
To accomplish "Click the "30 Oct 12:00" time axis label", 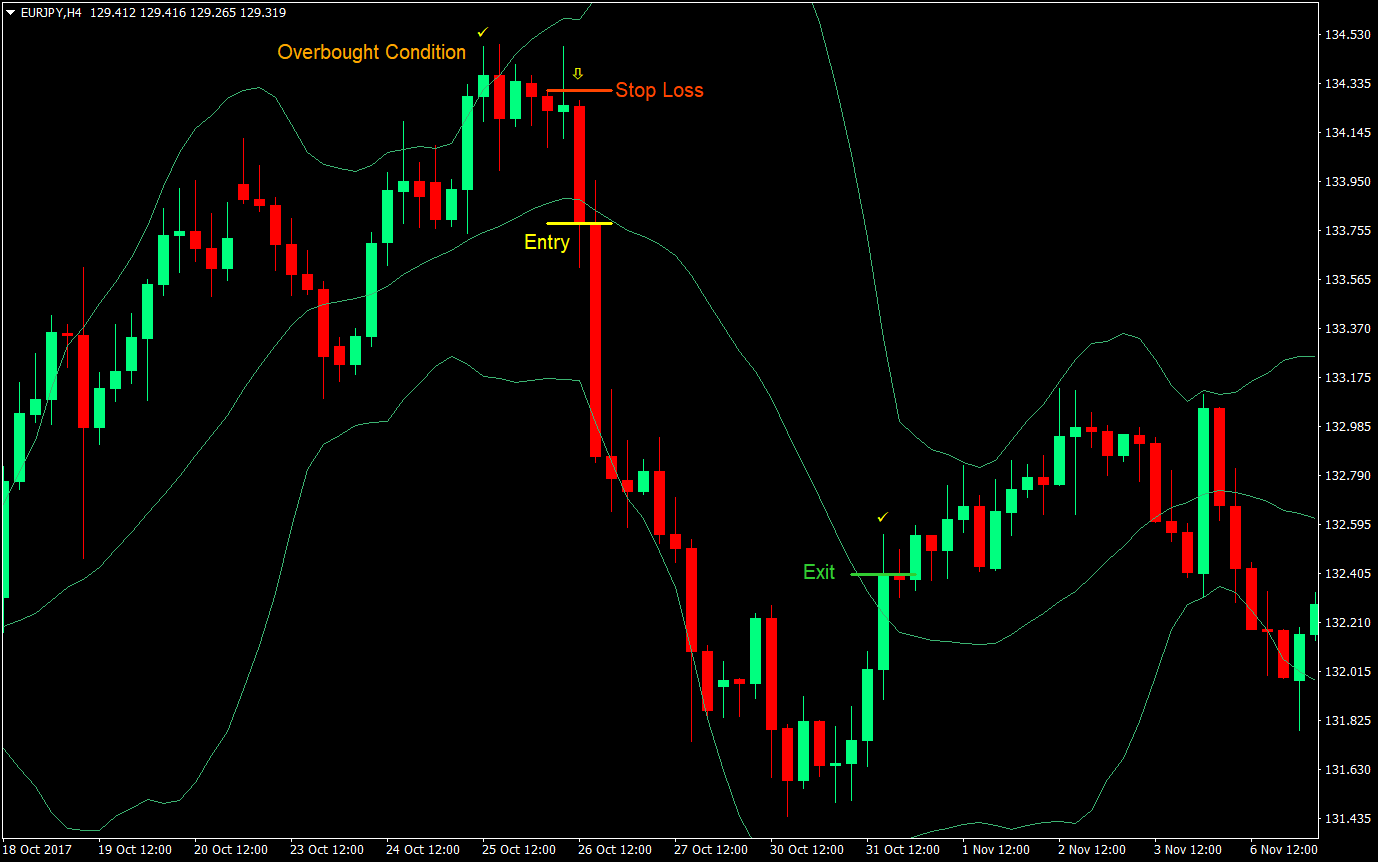I will pos(807,850).
